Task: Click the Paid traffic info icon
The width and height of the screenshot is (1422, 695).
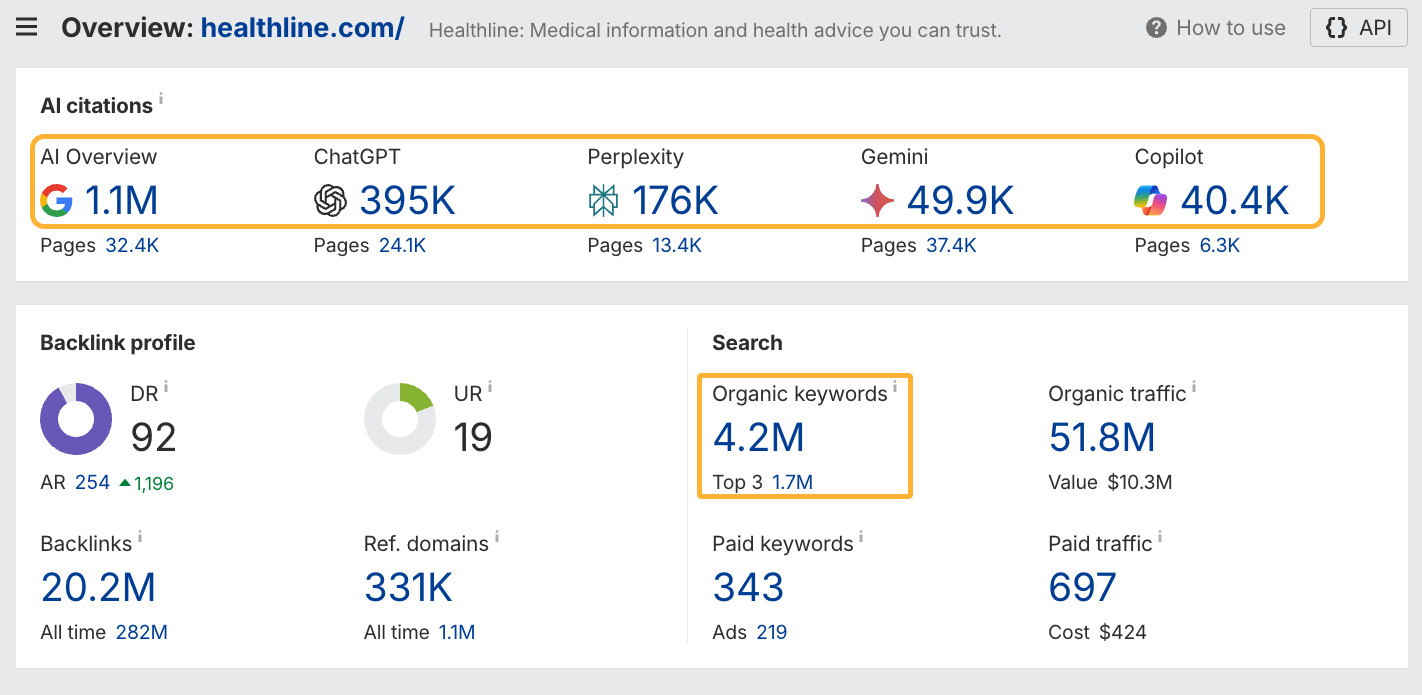Action: point(1159,536)
